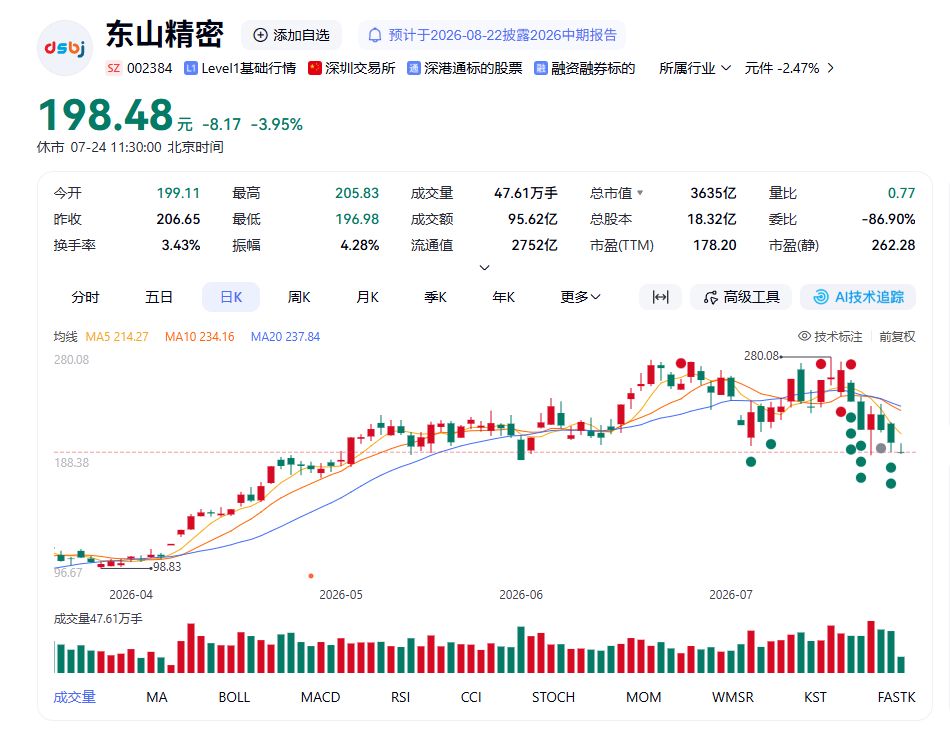Click the 总股本 value 18.32亿
950x730 pixels.
[x=711, y=219]
